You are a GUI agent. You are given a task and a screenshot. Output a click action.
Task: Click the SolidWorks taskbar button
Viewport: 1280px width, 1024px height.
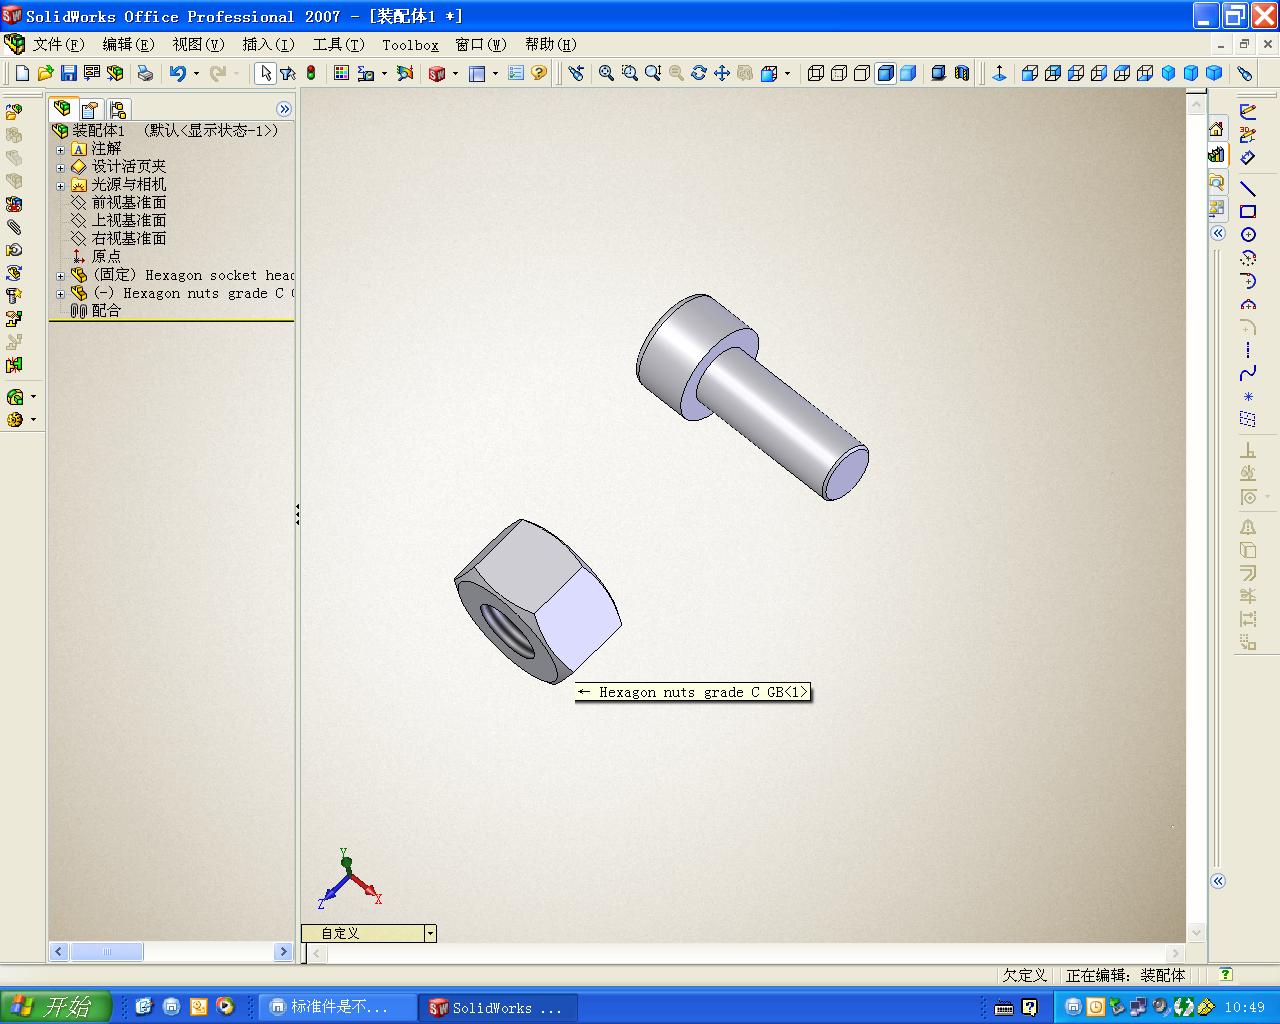pos(497,1007)
